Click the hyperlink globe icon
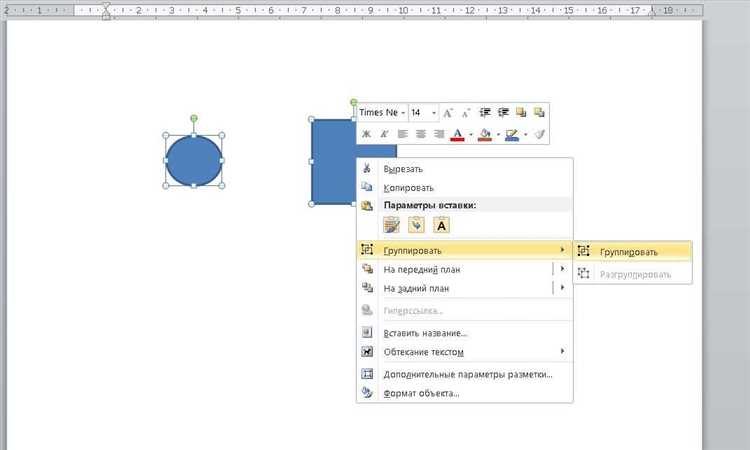This screenshot has width=750, height=450. (x=367, y=310)
